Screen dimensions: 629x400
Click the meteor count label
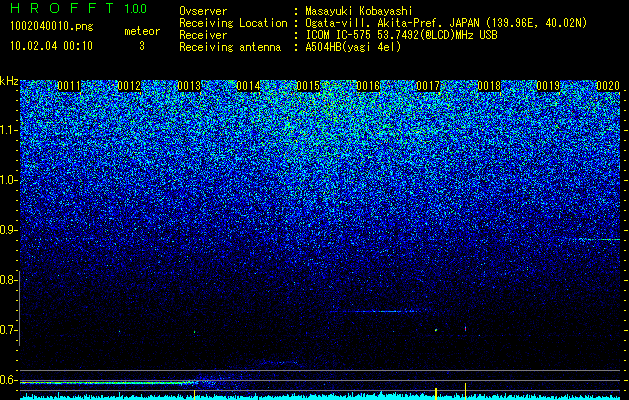[x=142, y=31]
